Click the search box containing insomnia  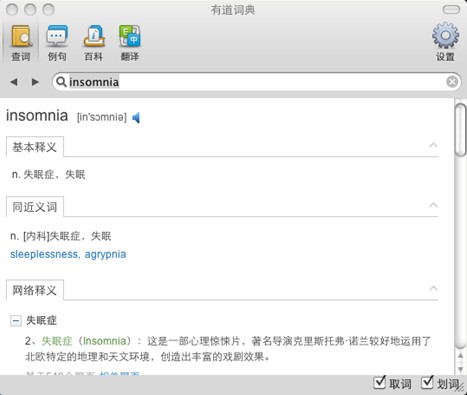point(257,82)
